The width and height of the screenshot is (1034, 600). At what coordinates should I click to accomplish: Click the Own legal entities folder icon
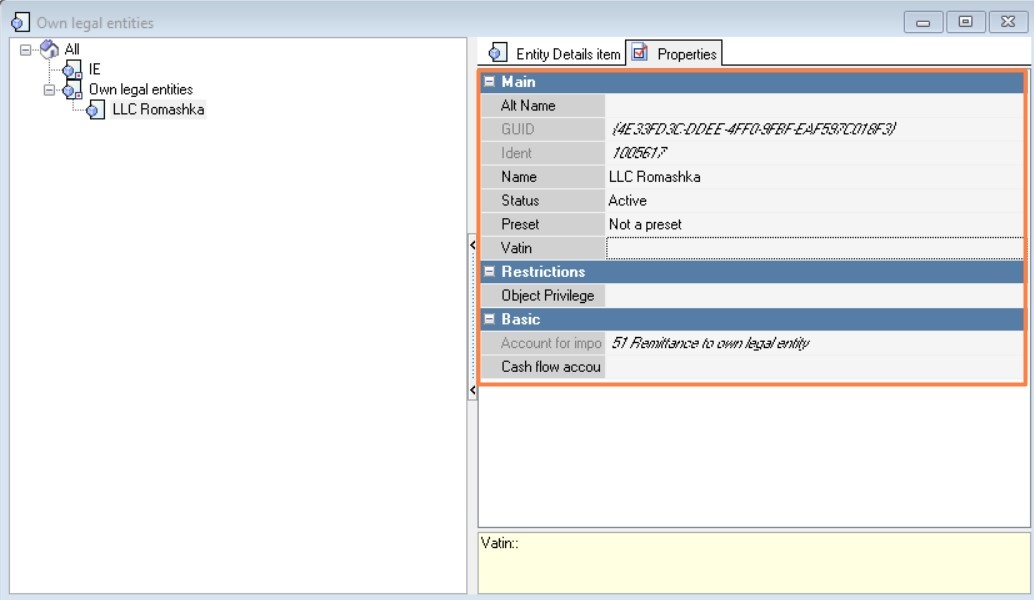point(72,90)
